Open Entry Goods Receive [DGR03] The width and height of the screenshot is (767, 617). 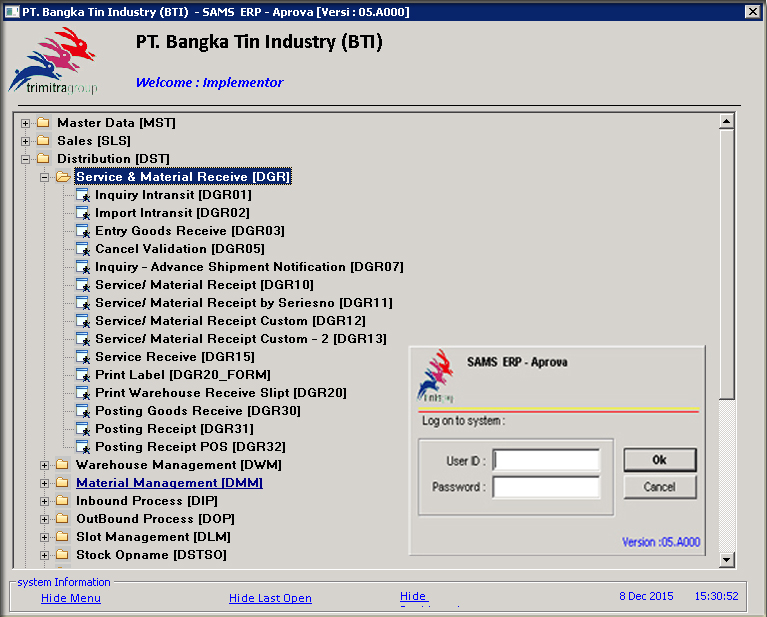click(x=190, y=231)
